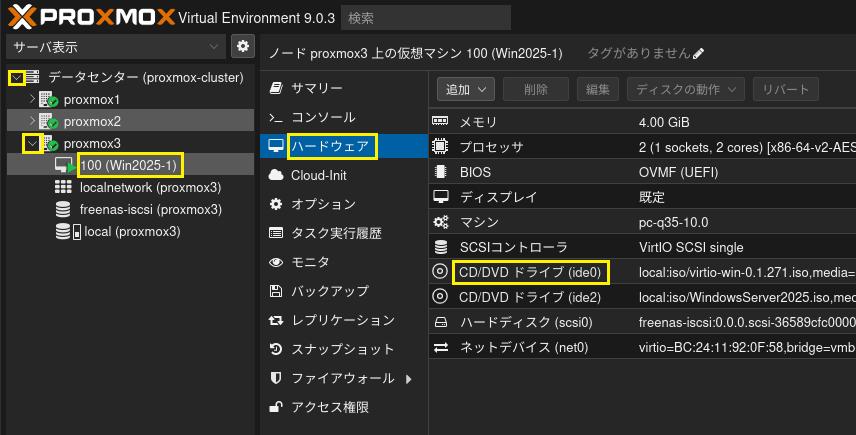Select local (proxmox3) in tree

coord(132,231)
